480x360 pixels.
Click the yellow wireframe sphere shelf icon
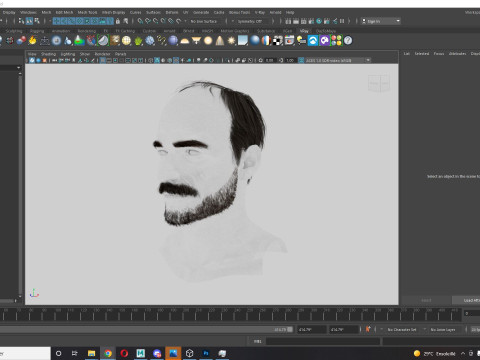126,41
